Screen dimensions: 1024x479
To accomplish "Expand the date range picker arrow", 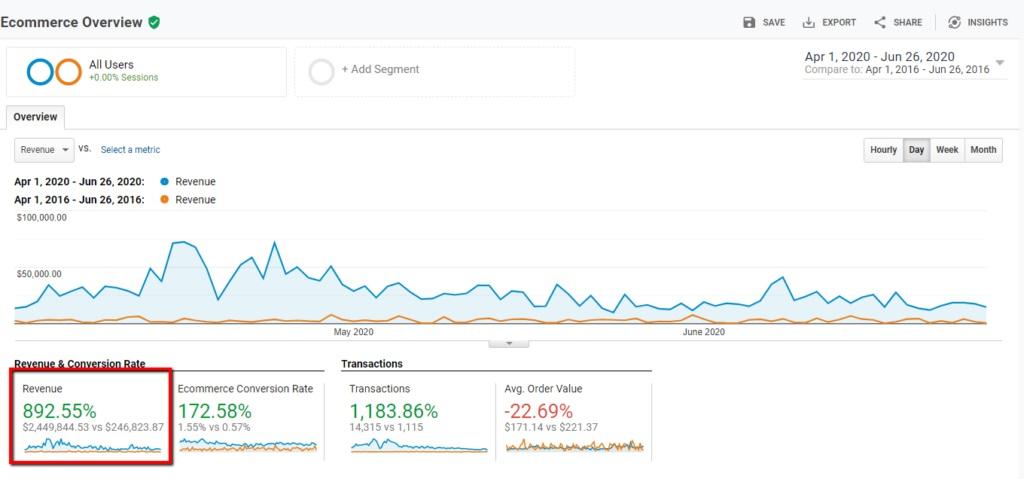I will click(999, 63).
